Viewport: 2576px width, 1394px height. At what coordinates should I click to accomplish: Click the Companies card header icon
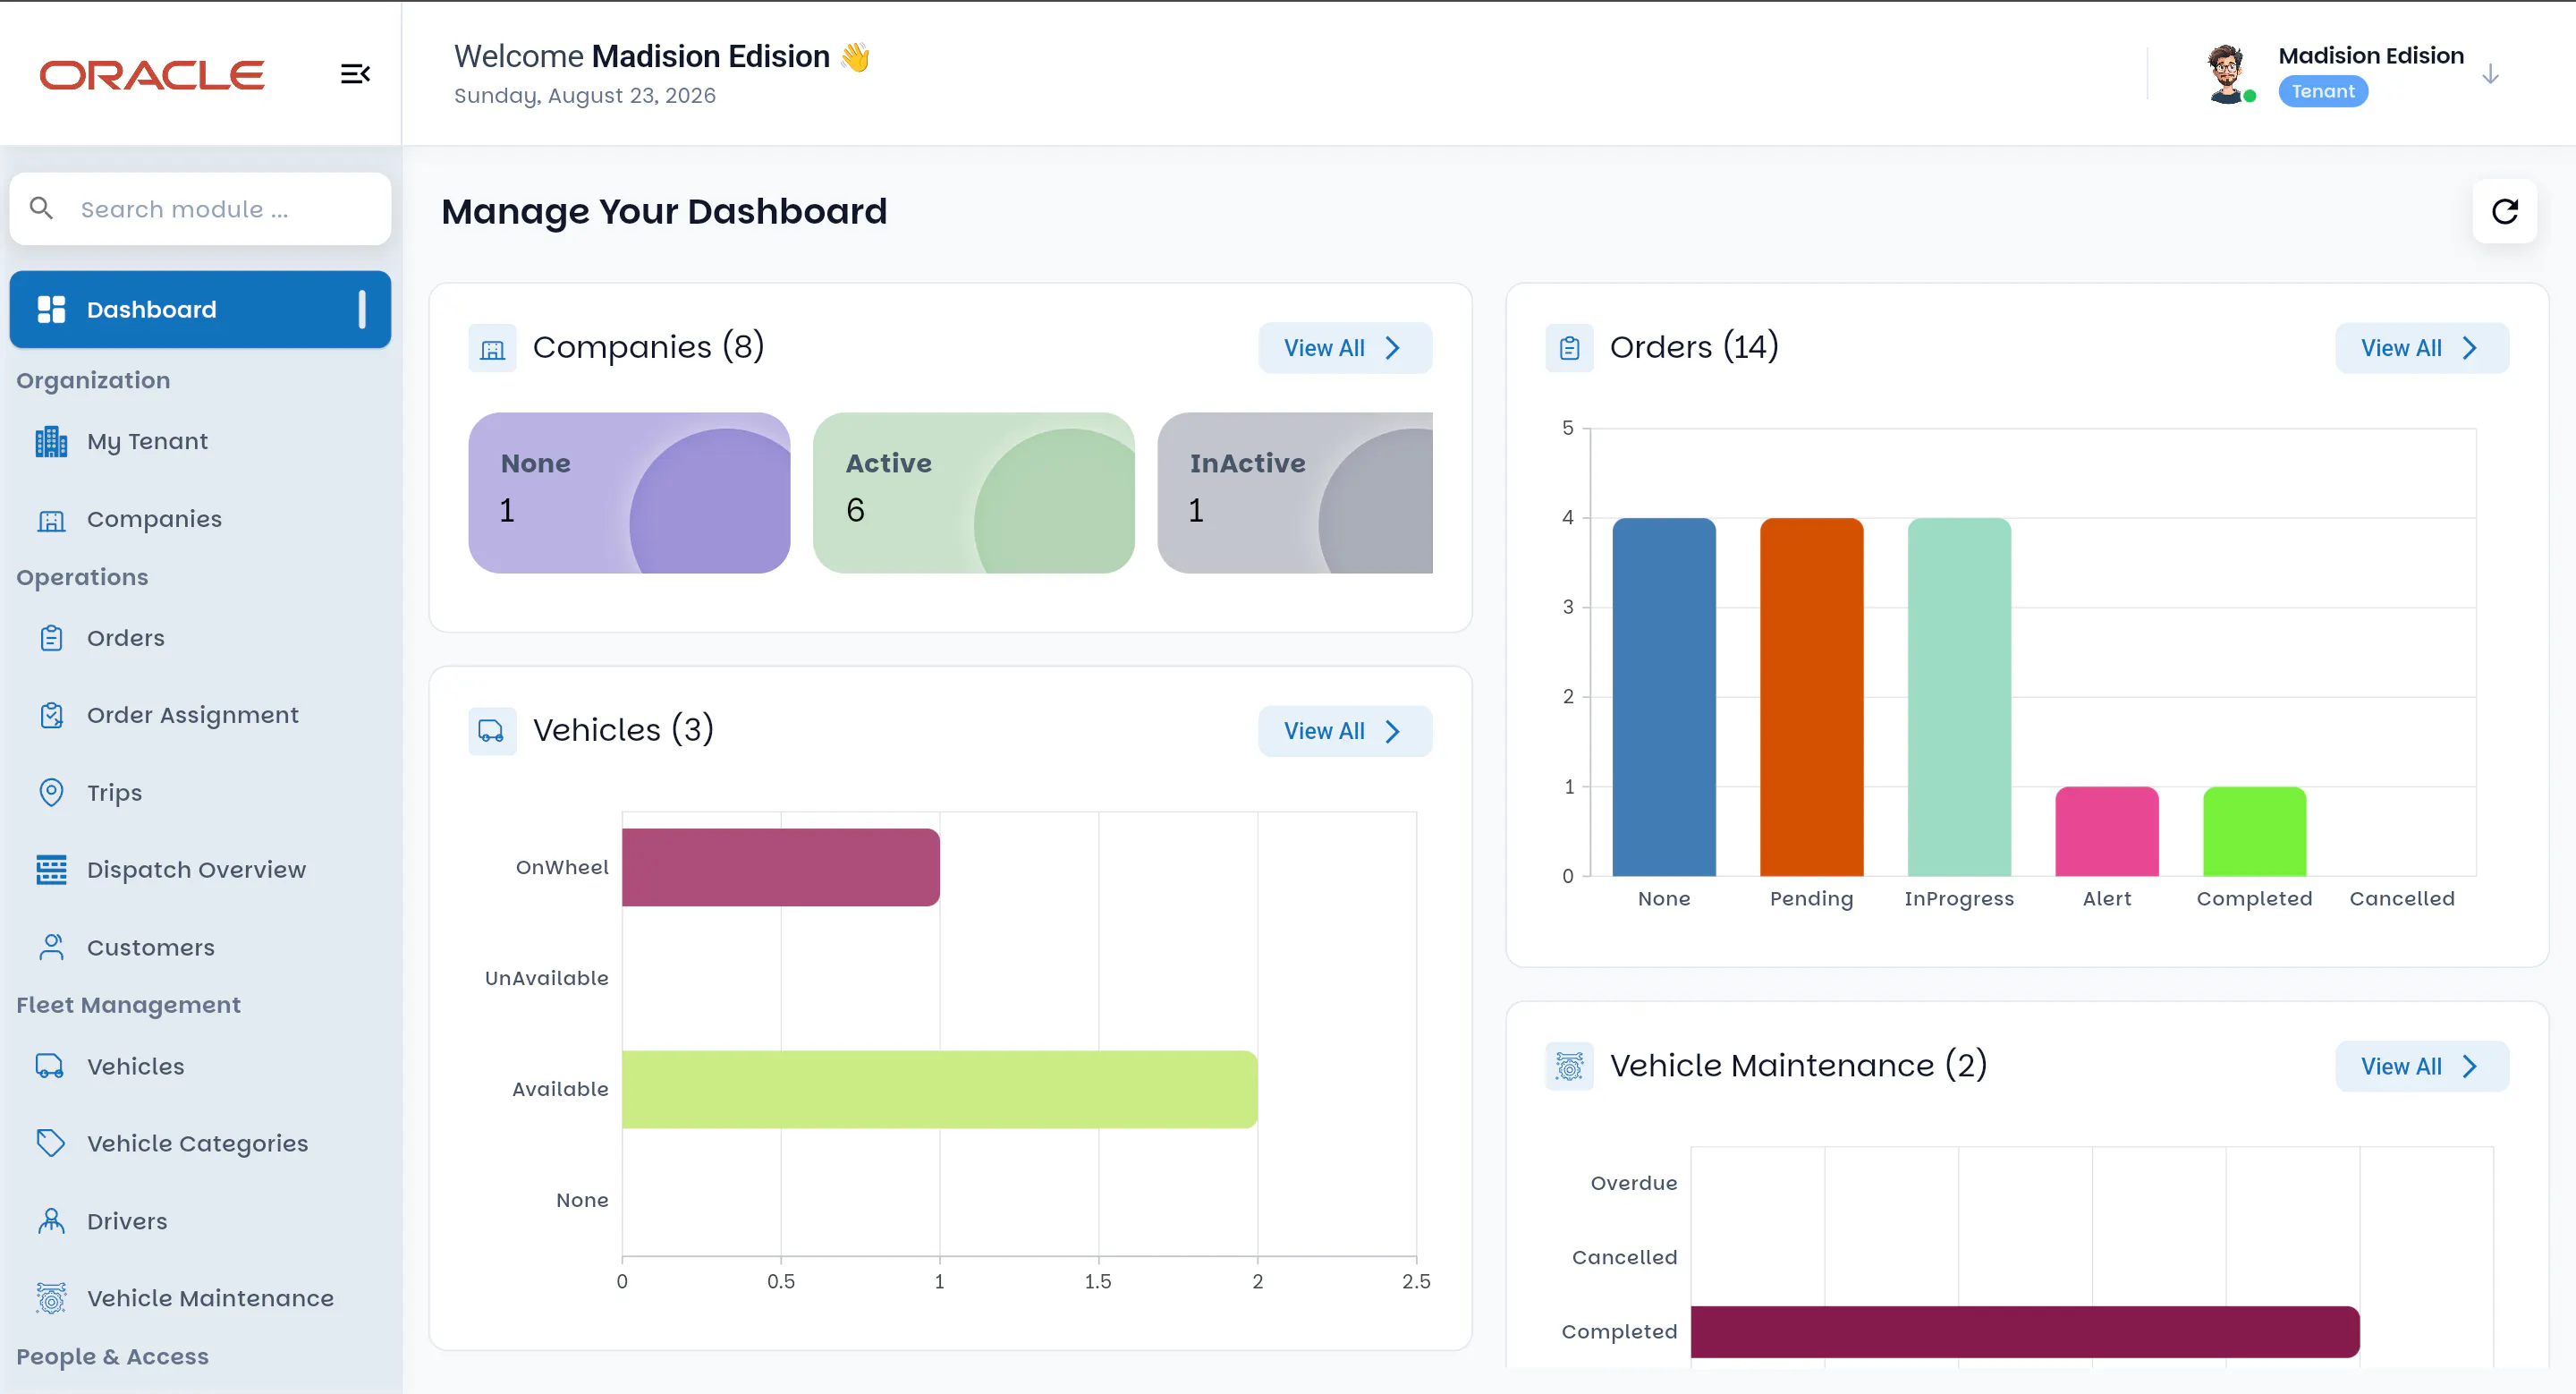(492, 348)
